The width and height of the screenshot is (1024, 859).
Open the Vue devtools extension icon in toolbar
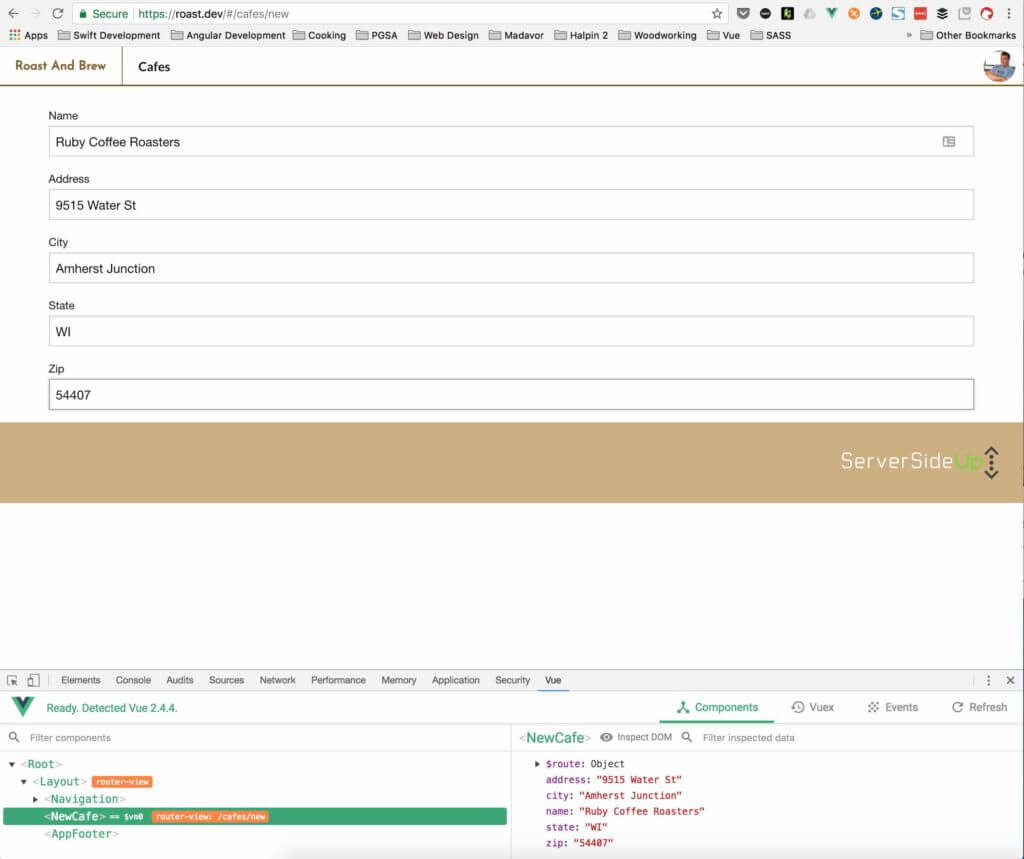point(831,13)
